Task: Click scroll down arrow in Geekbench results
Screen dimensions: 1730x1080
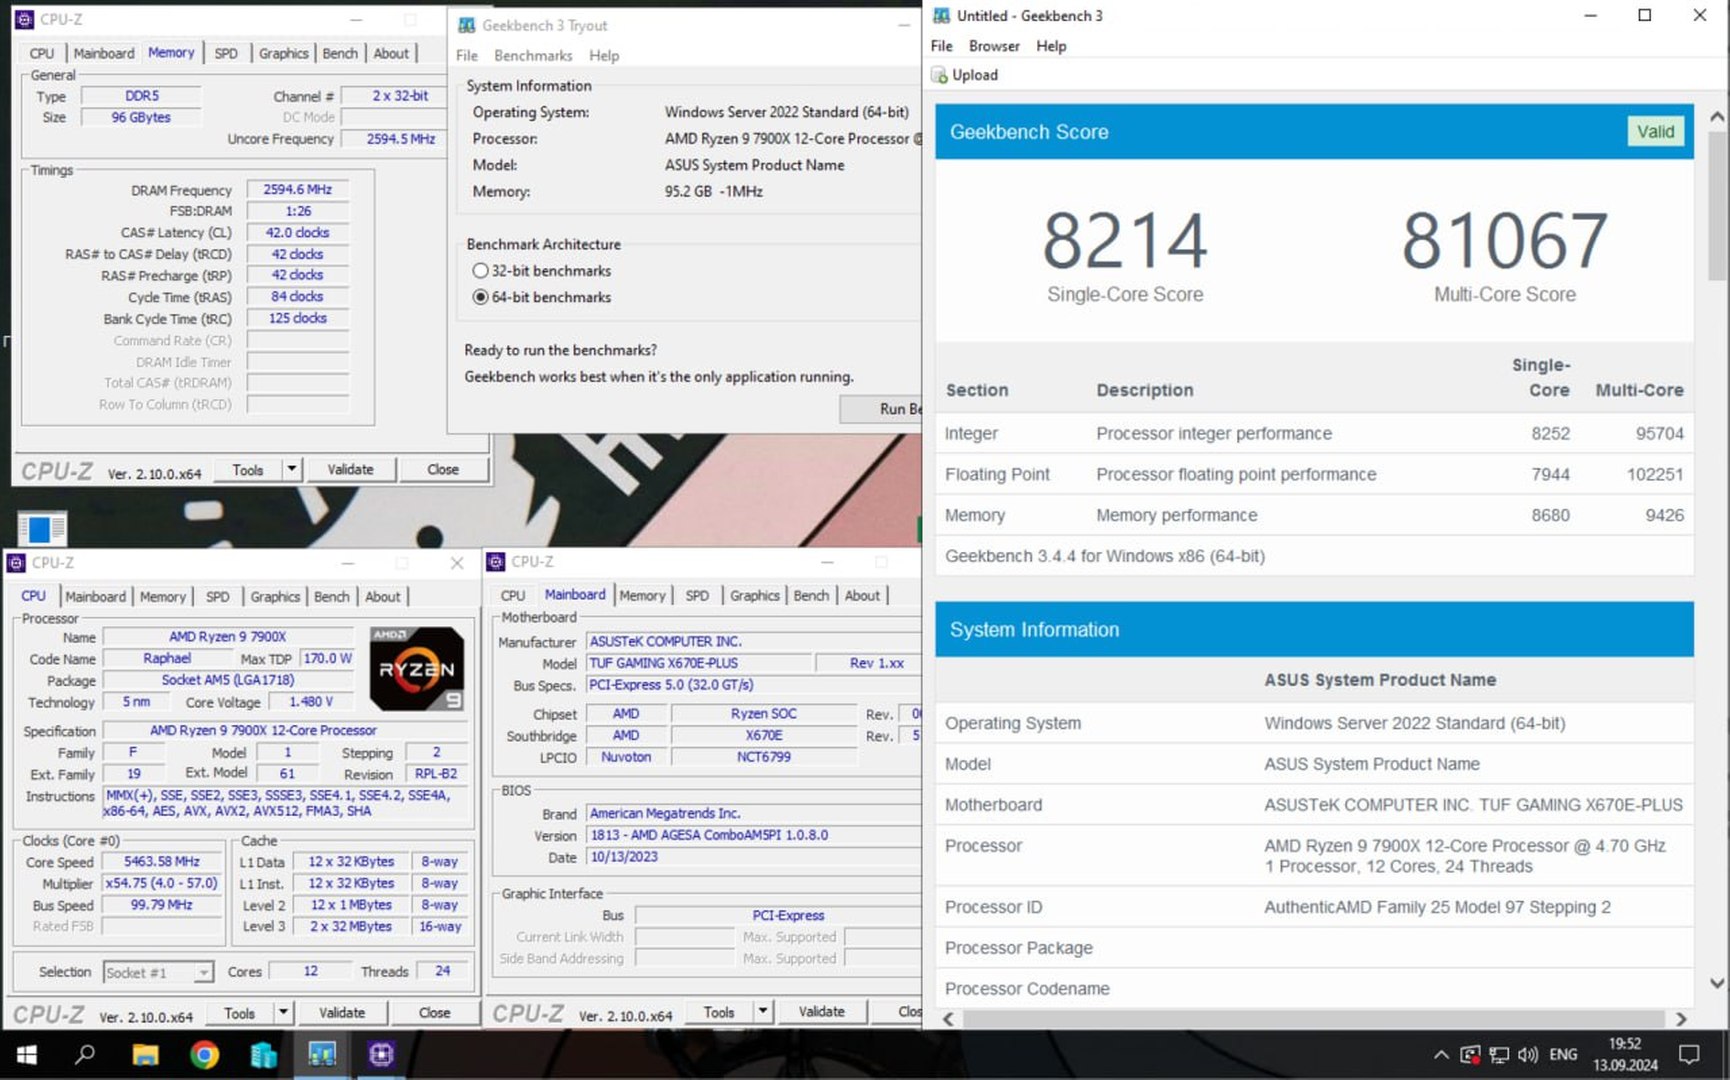Action: (1717, 983)
